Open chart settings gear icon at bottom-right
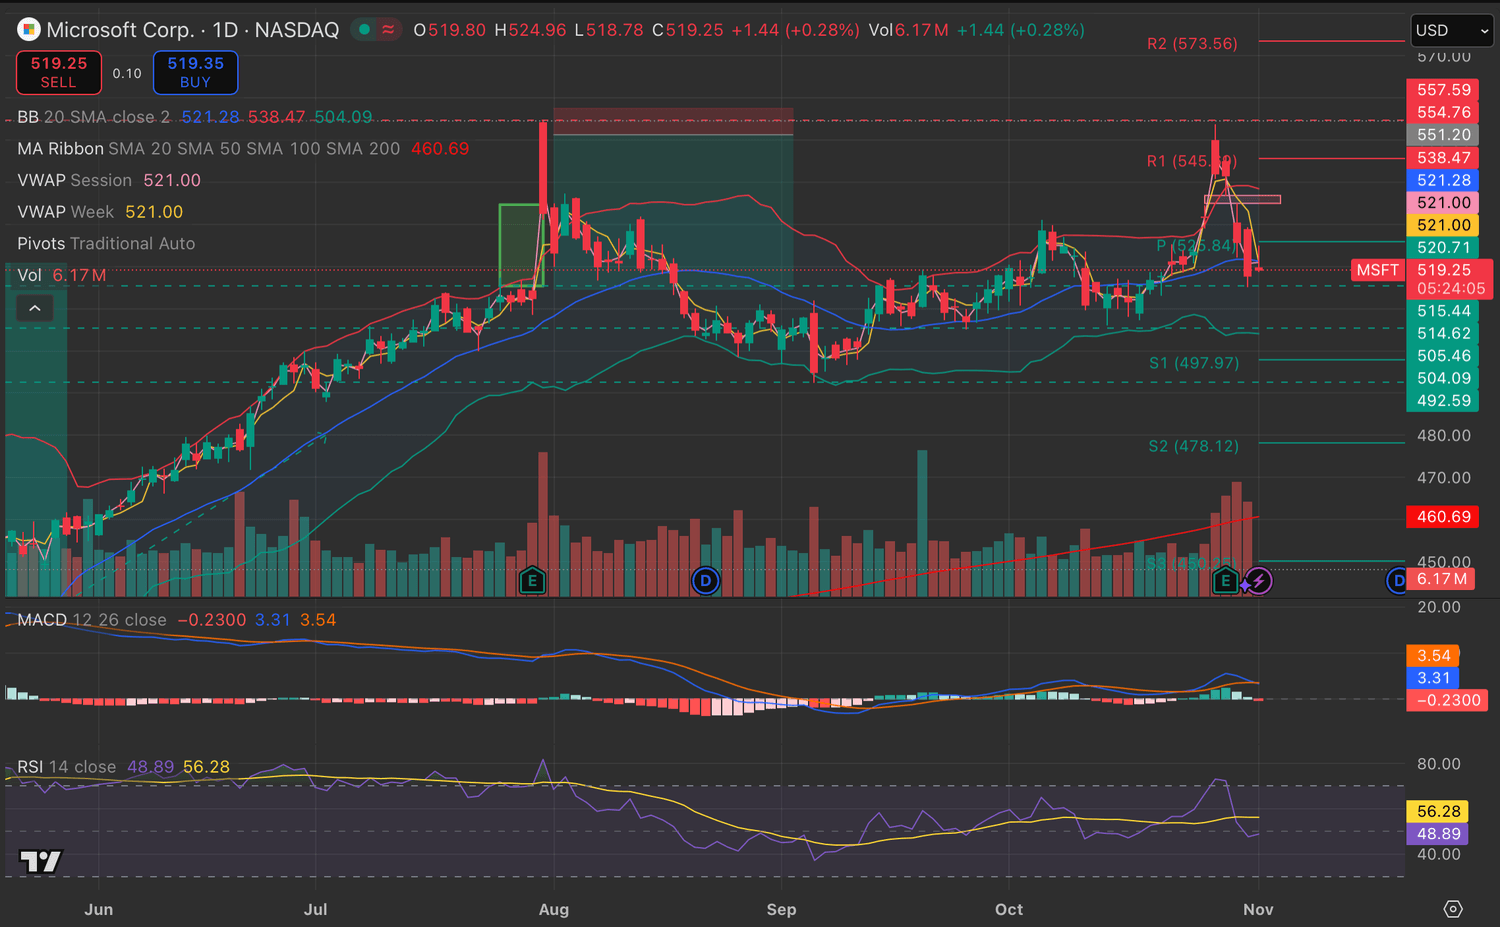Screen dimensions: 1500x927 point(1453,909)
